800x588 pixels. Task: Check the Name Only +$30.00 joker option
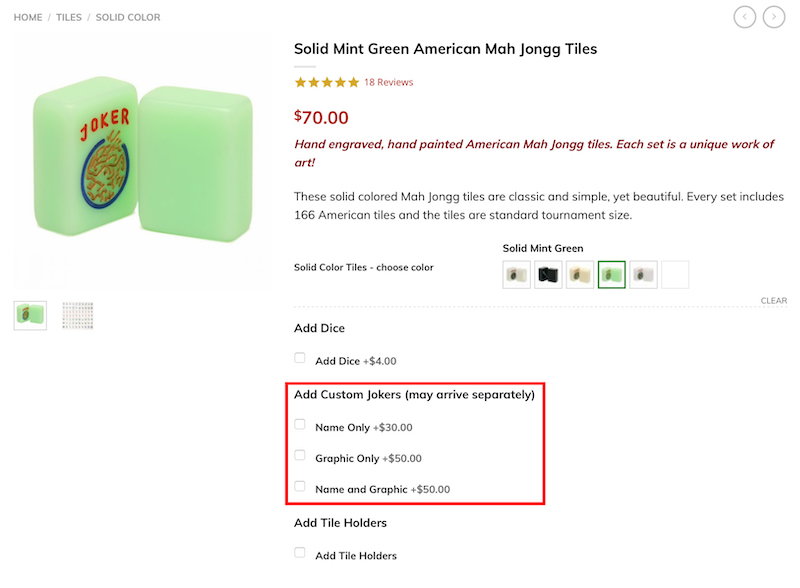299,423
